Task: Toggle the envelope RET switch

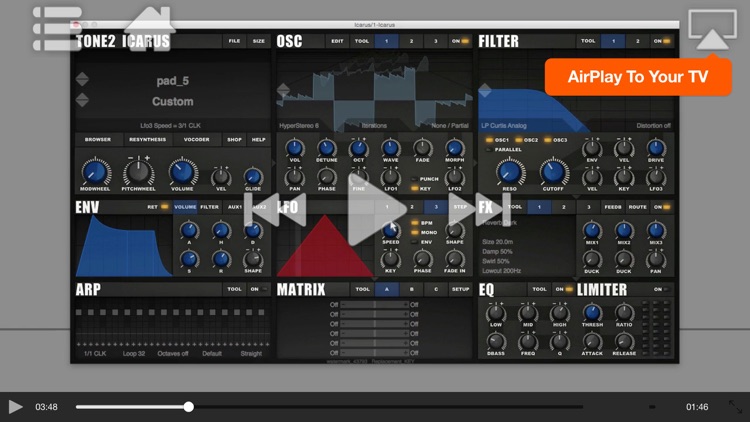Action: 158,207
